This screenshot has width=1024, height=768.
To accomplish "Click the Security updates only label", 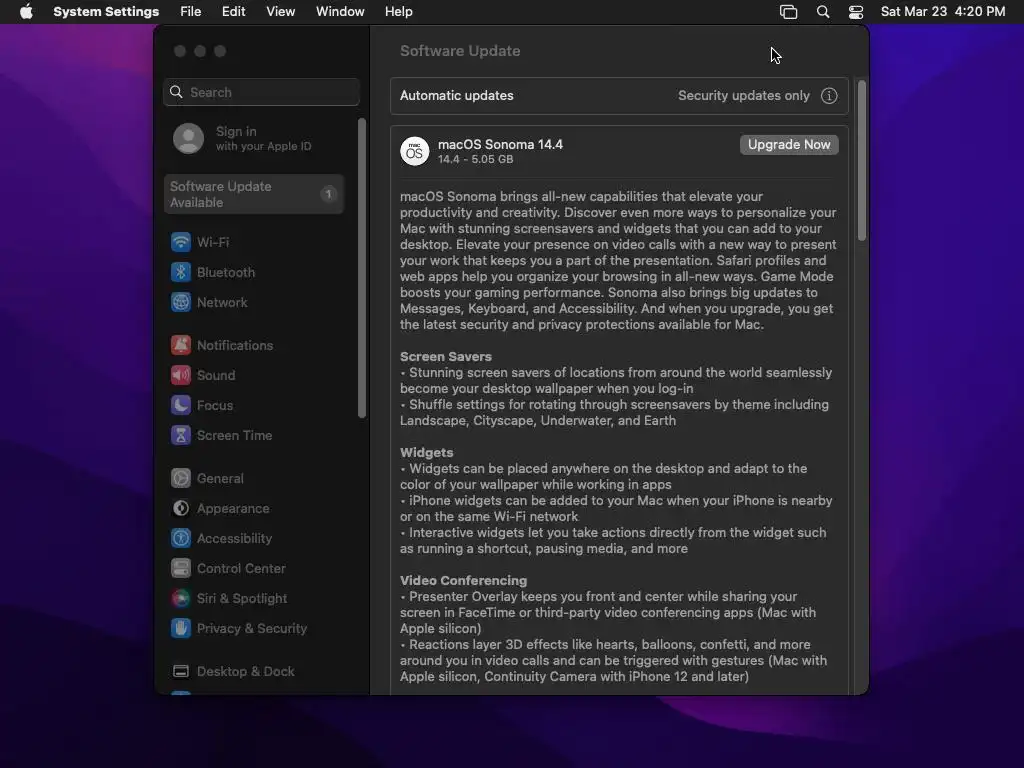I will click(743, 96).
